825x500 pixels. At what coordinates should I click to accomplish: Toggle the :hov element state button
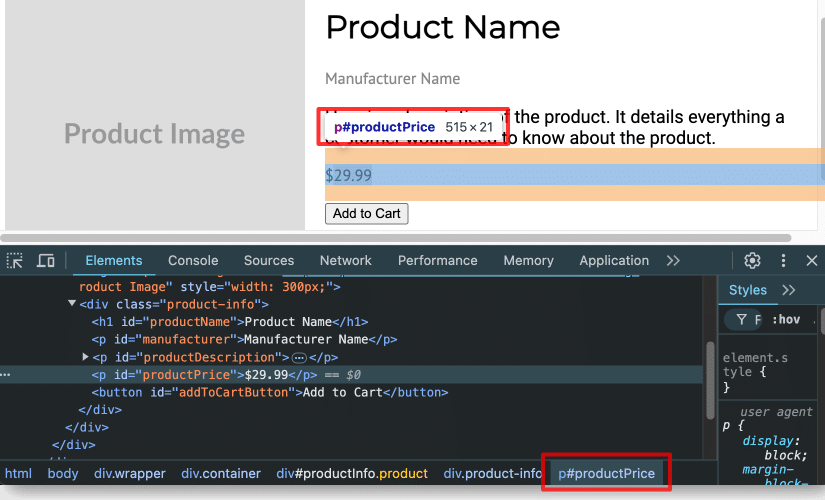point(786,319)
